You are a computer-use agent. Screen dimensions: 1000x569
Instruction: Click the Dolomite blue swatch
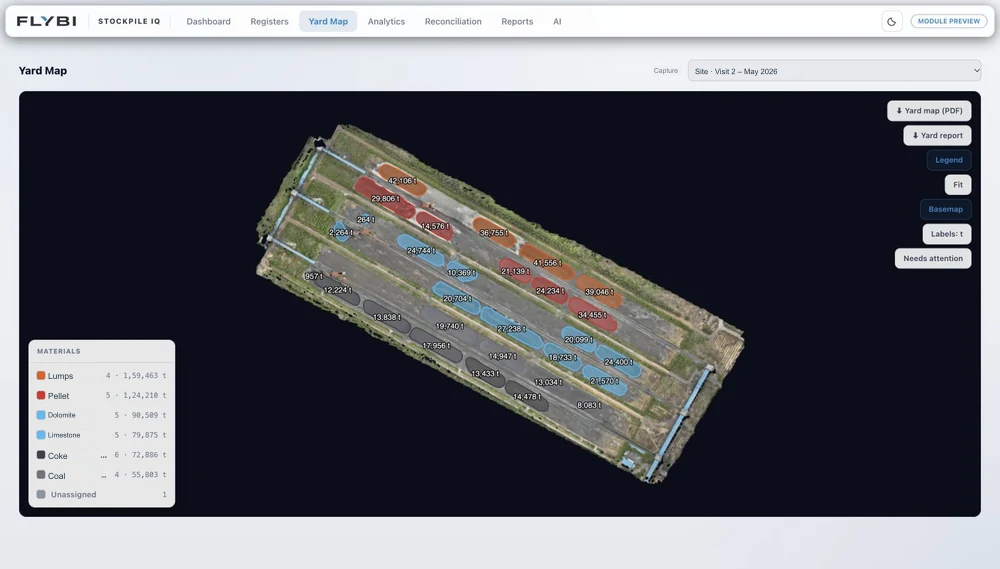(x=41, y=415)
